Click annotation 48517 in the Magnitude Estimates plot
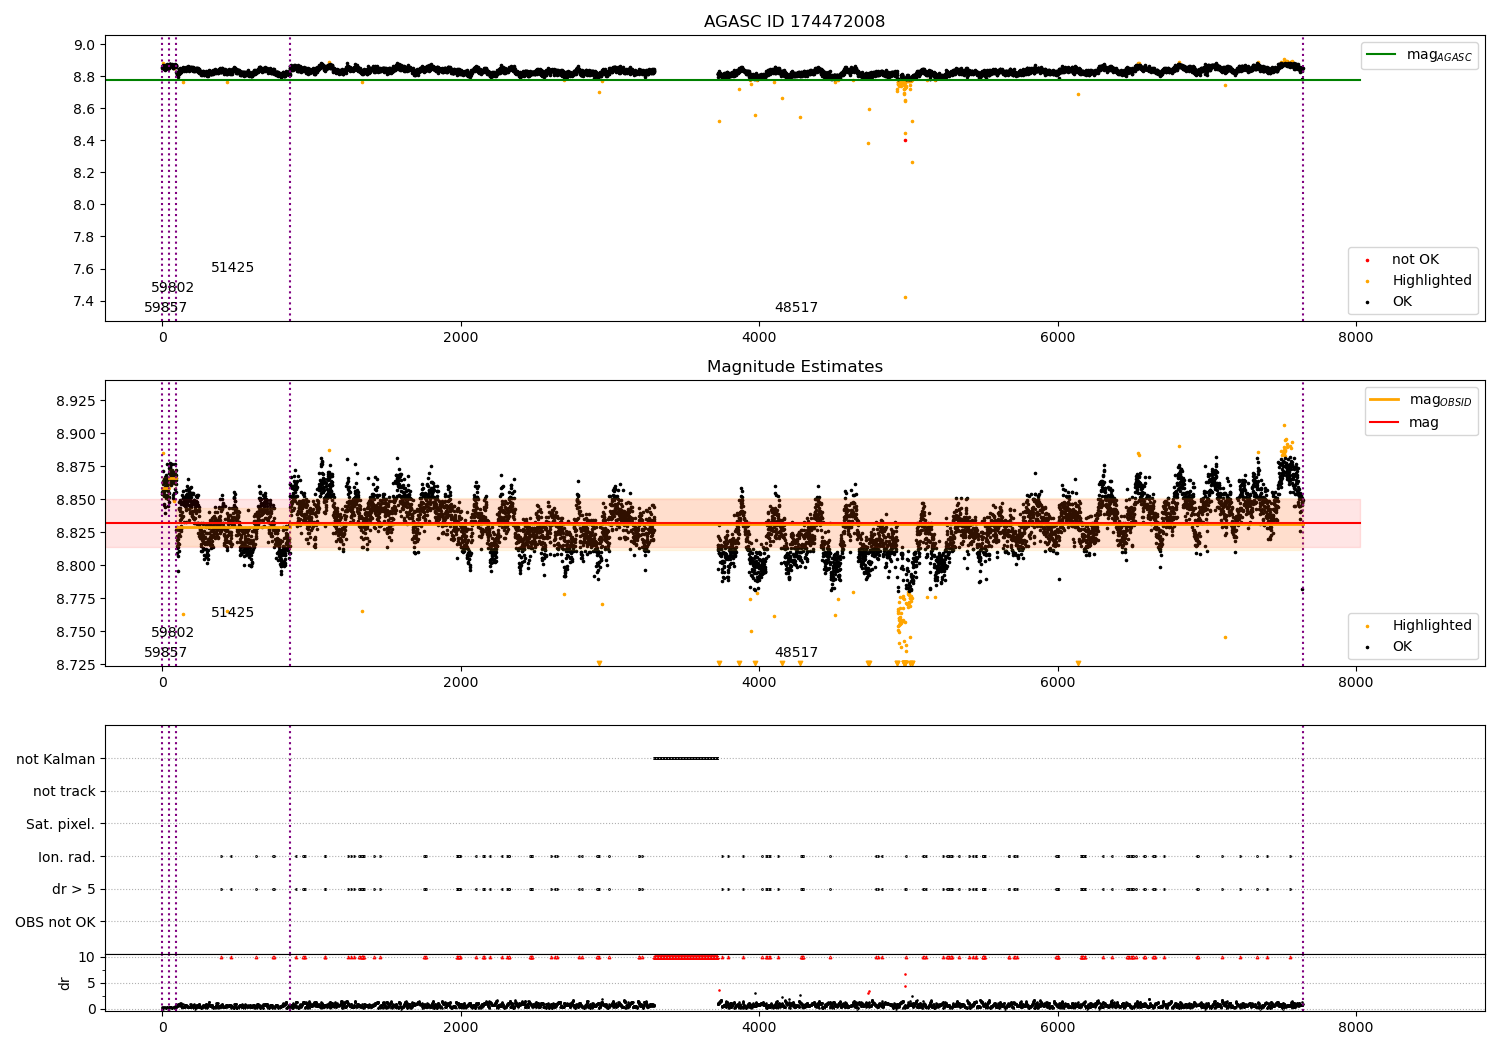 click(796, 653)
